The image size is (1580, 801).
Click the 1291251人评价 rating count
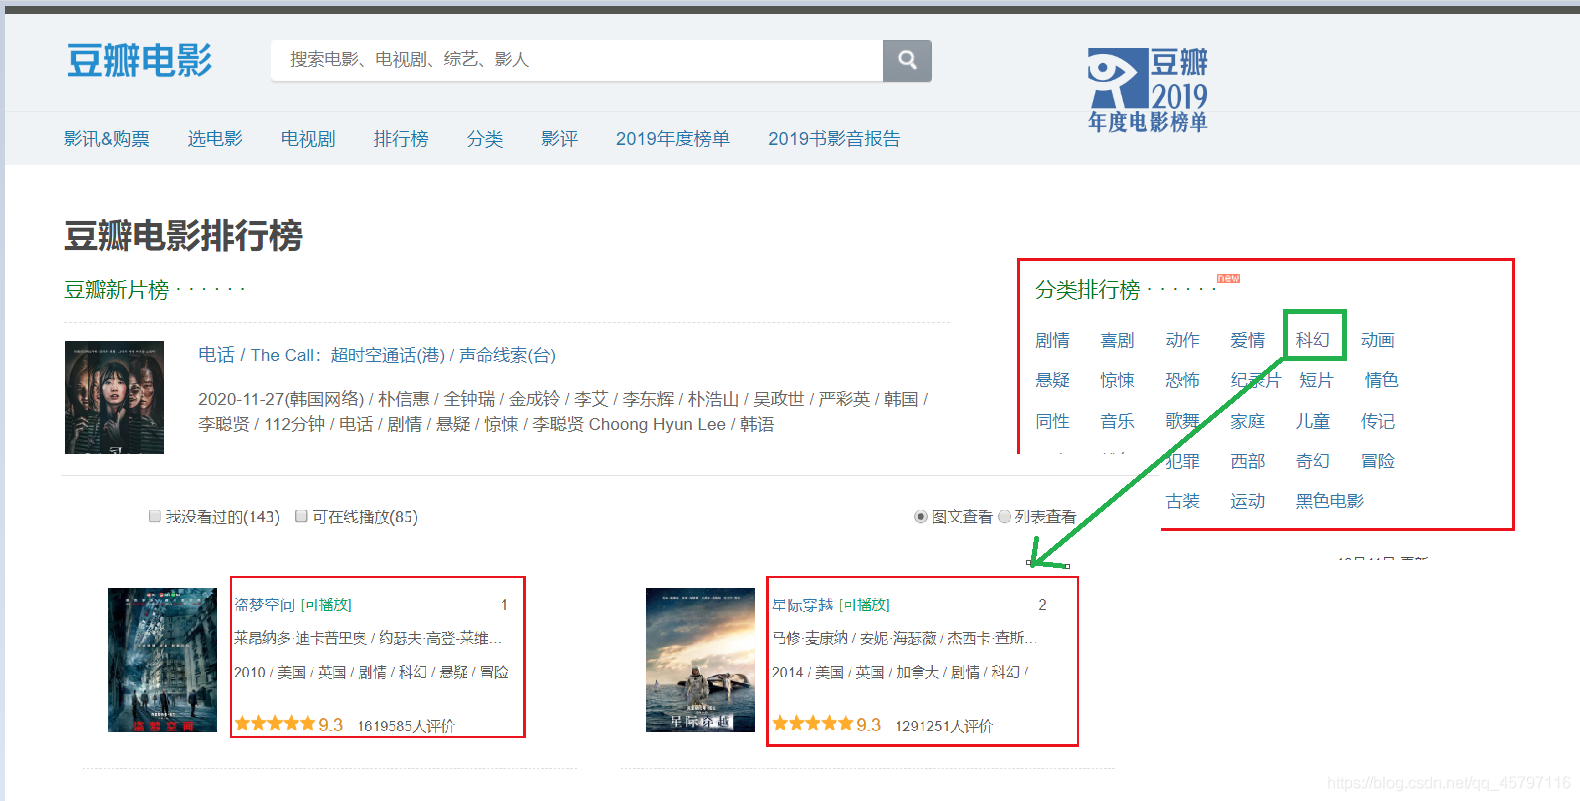tap(944, 726)
